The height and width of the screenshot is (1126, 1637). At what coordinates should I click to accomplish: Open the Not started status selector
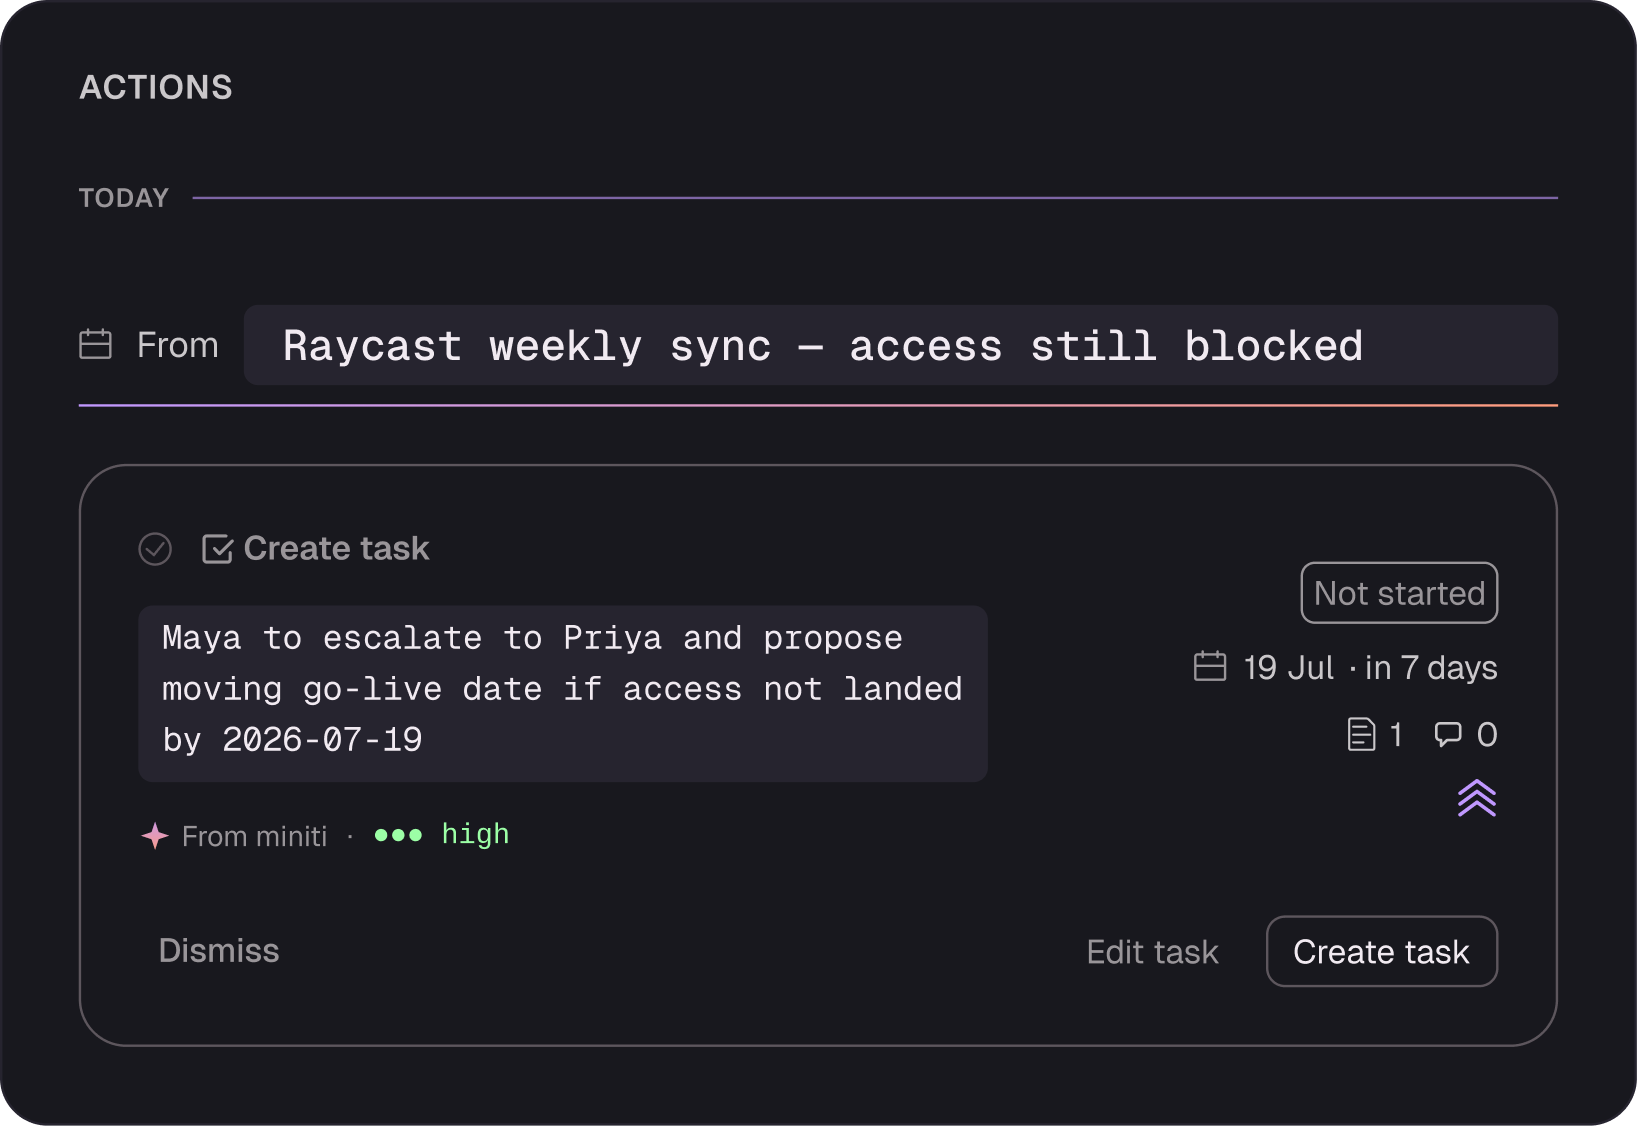tap(1399, 593)
